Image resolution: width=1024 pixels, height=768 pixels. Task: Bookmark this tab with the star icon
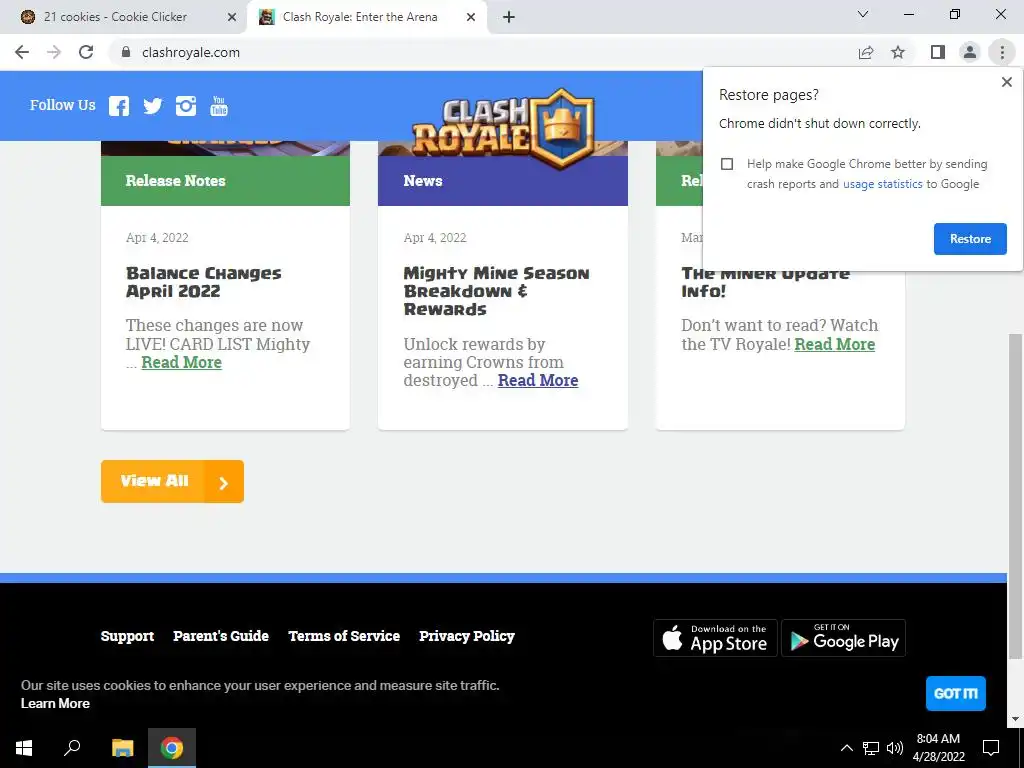(x=898, y=52)
